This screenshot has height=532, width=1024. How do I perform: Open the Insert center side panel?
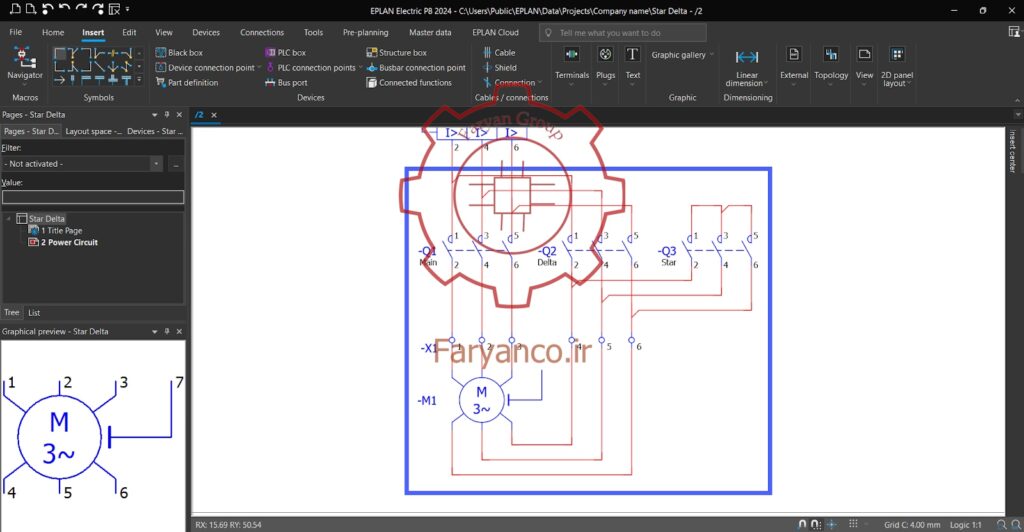pos(1013,151)
